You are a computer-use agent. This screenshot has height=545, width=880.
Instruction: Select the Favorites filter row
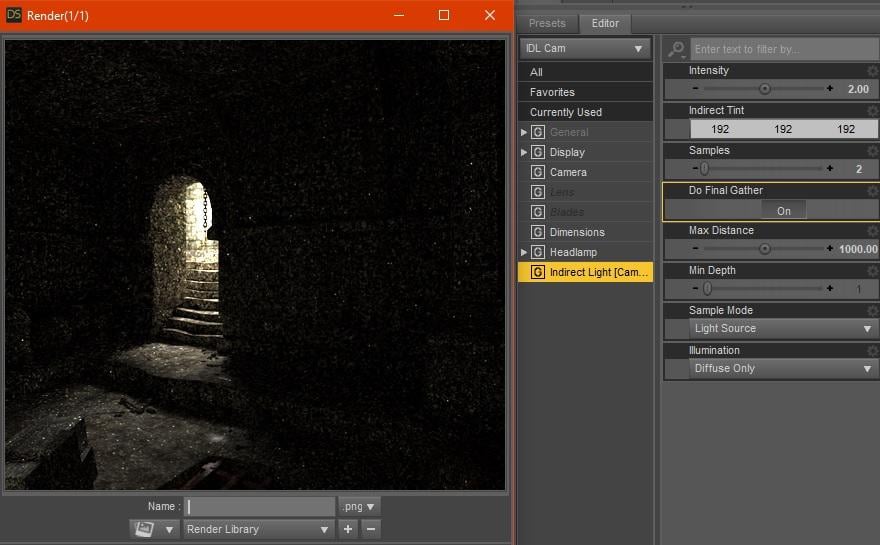tap(585, 92)
